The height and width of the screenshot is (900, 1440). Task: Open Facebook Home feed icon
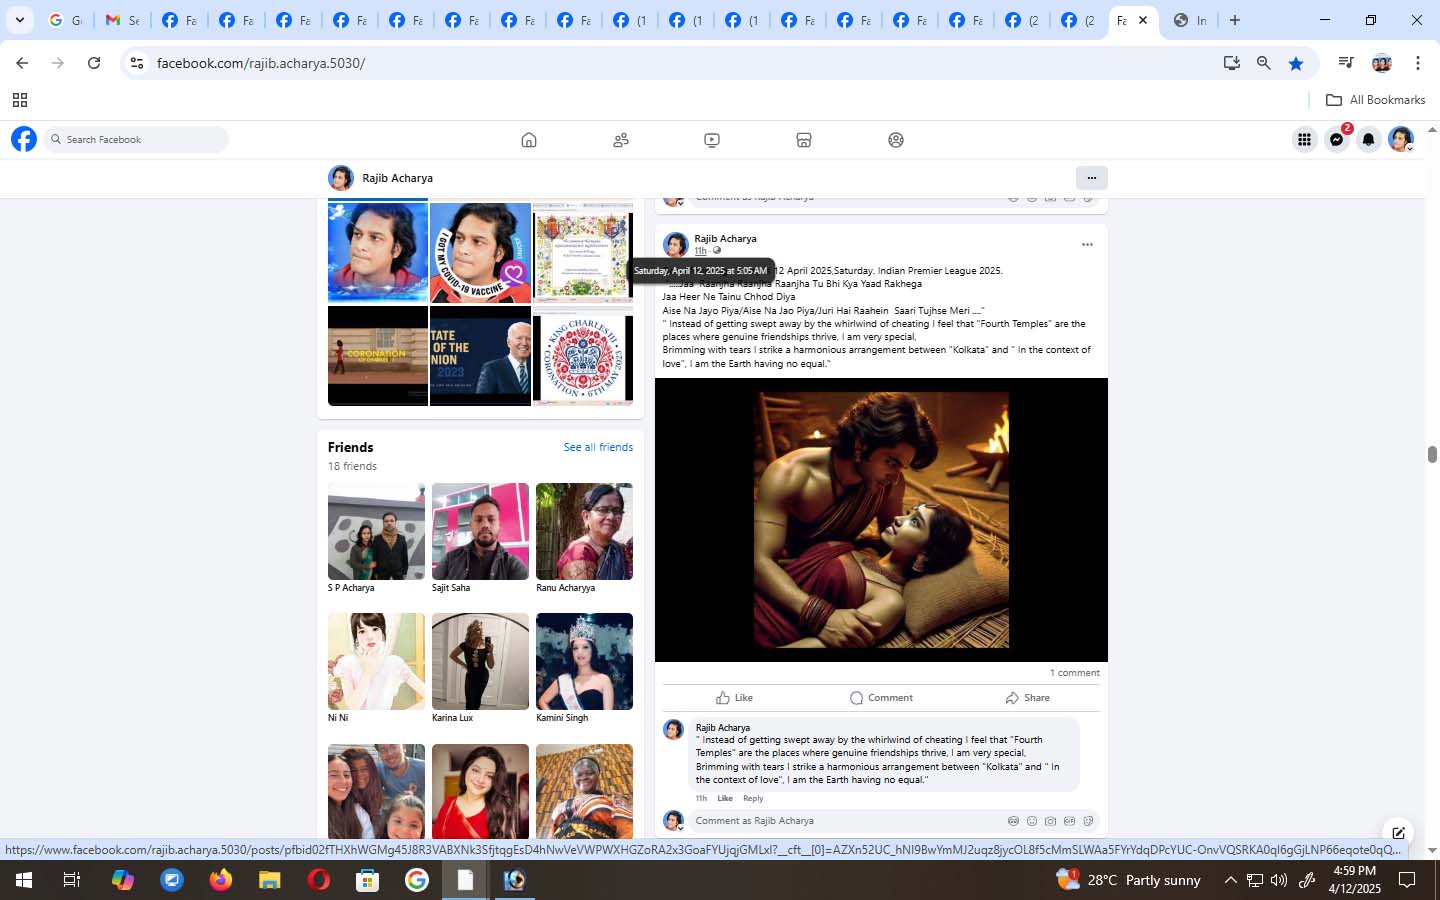point(529,140)
